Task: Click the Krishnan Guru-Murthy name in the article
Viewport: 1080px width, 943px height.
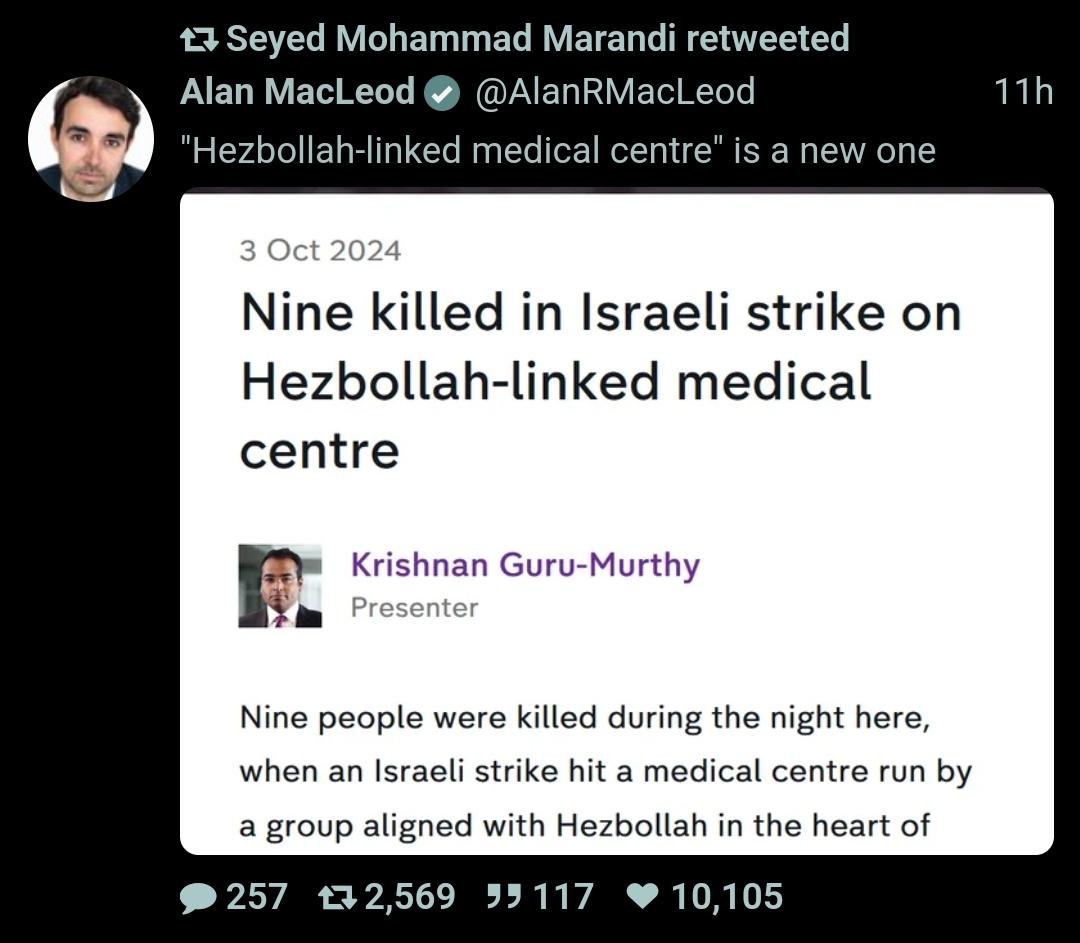Action: pos(525,565)
